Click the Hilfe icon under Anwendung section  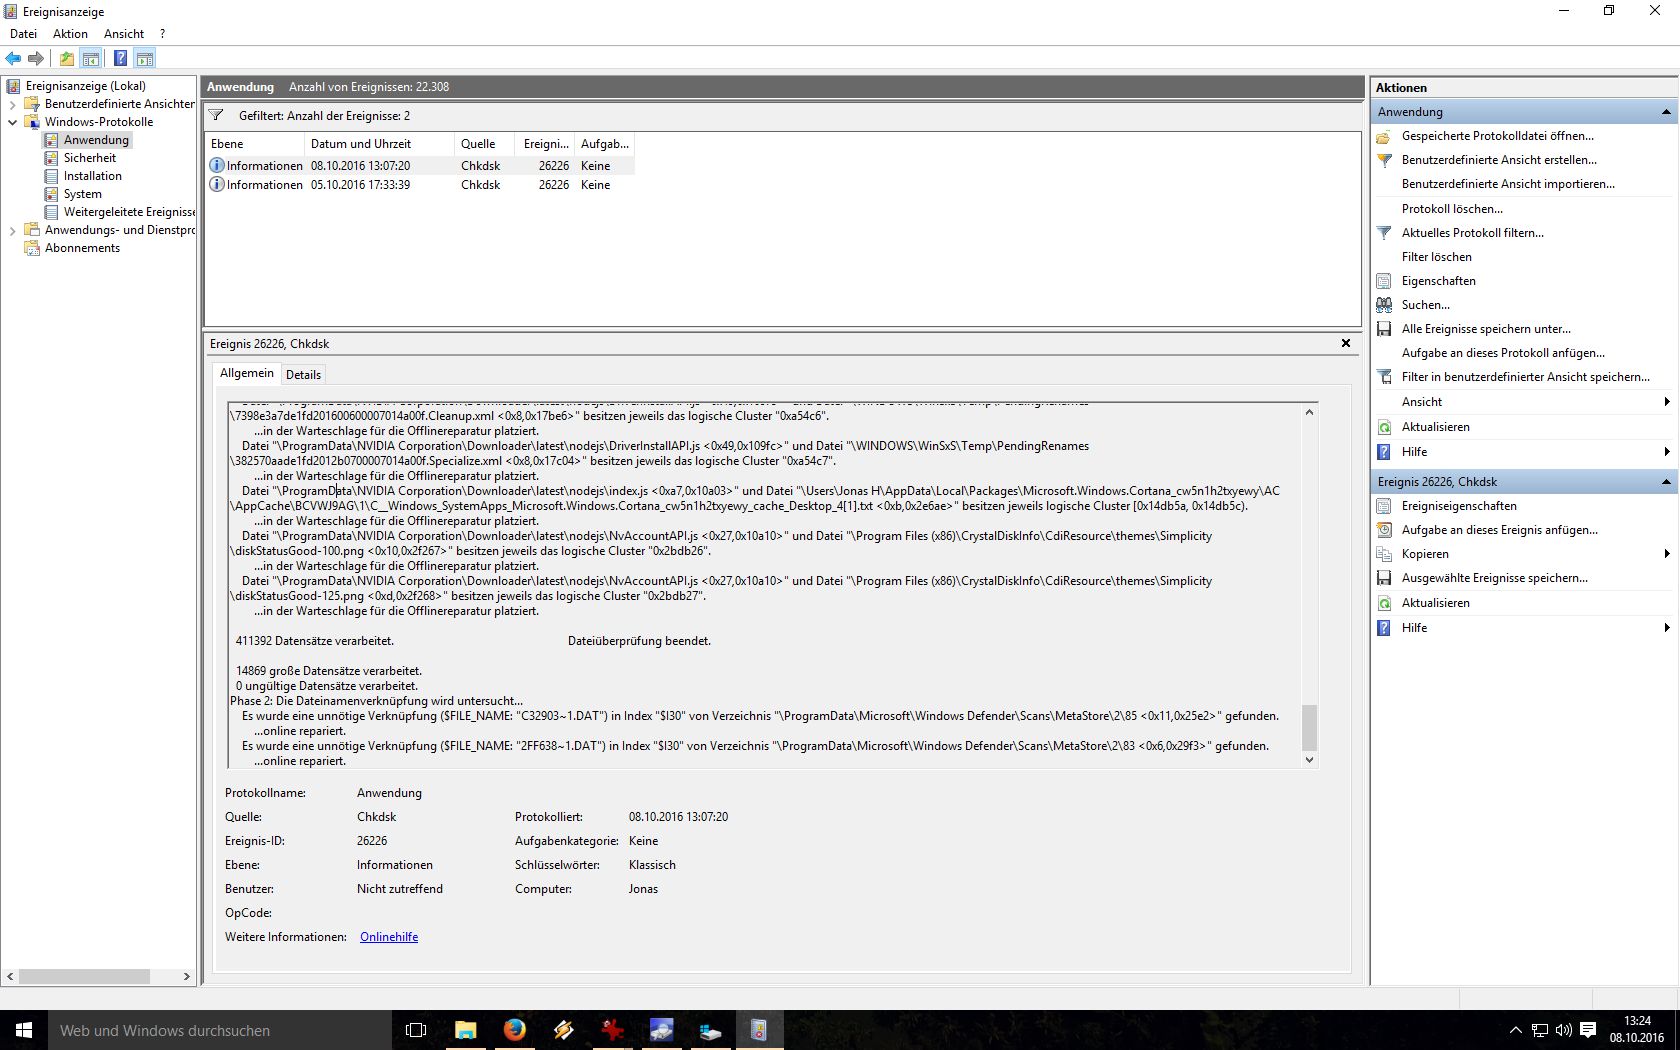tap(1384, 452)
